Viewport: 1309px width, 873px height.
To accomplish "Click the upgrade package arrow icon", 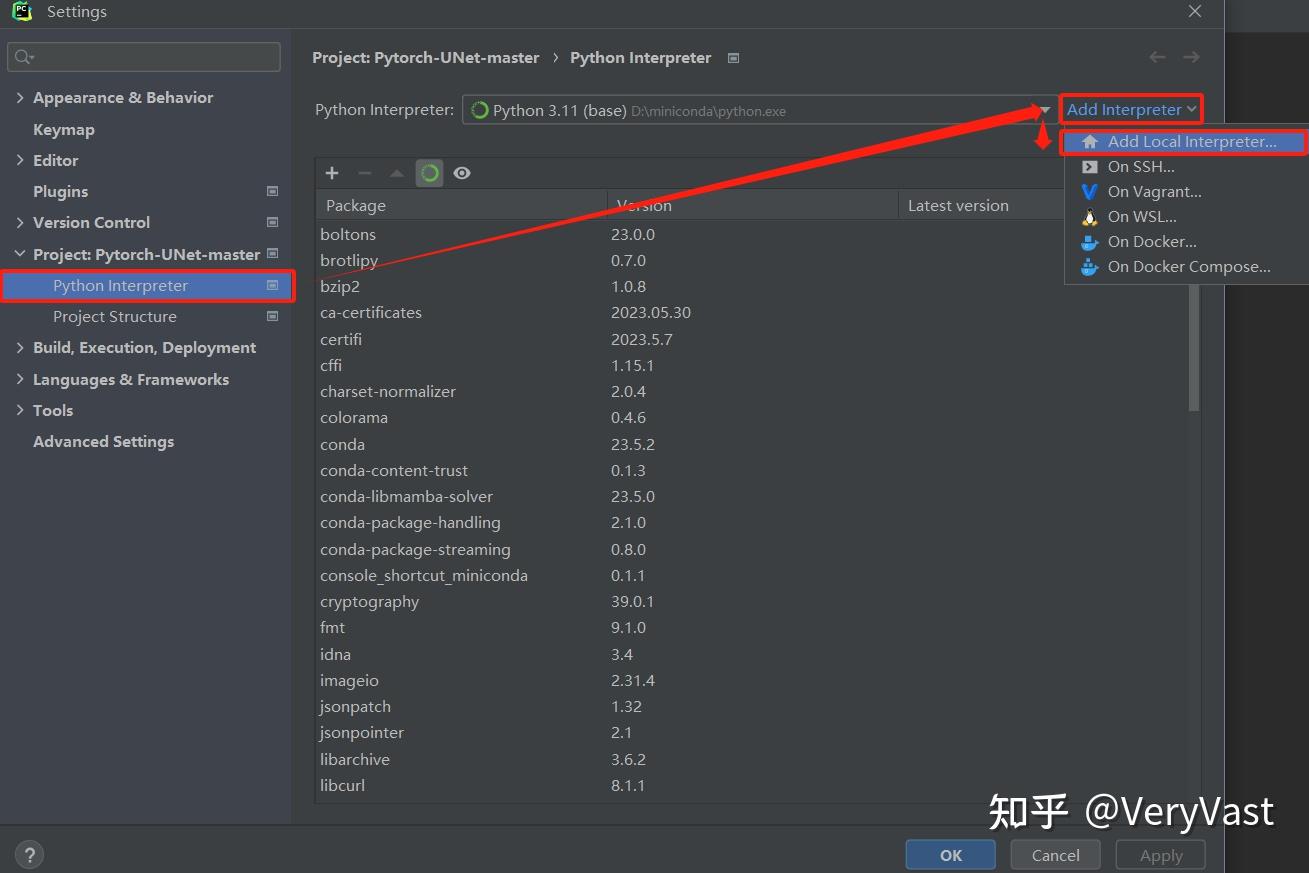I will point(394,172).
